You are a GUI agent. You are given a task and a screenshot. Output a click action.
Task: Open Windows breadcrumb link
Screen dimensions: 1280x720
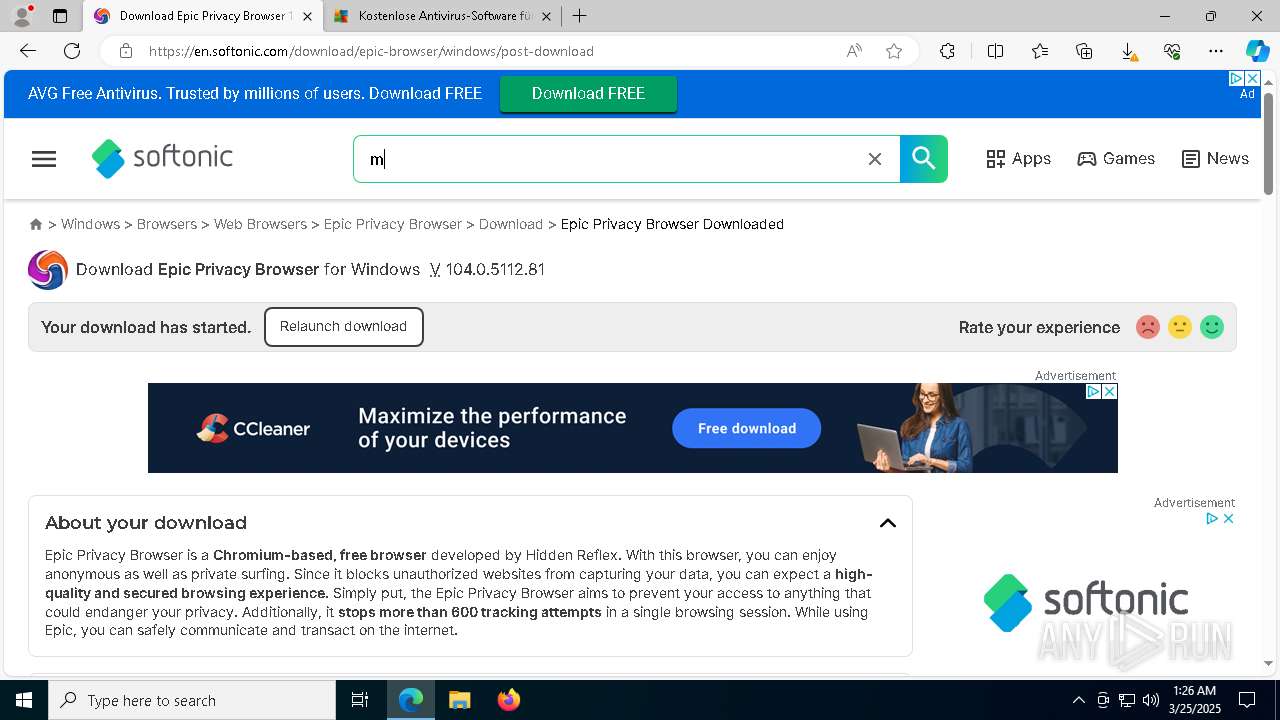(90, 224)
